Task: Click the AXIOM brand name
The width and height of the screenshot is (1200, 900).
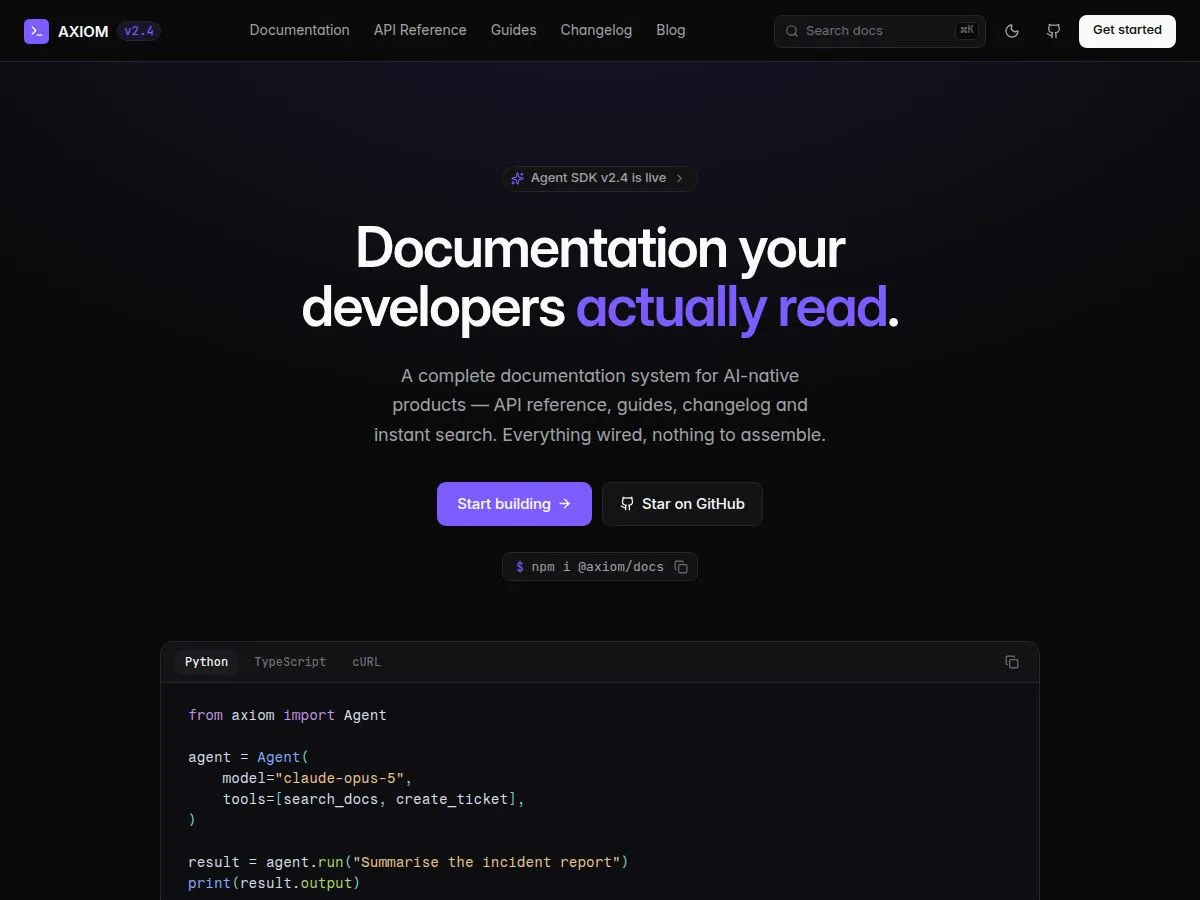Action: [83, 31]
